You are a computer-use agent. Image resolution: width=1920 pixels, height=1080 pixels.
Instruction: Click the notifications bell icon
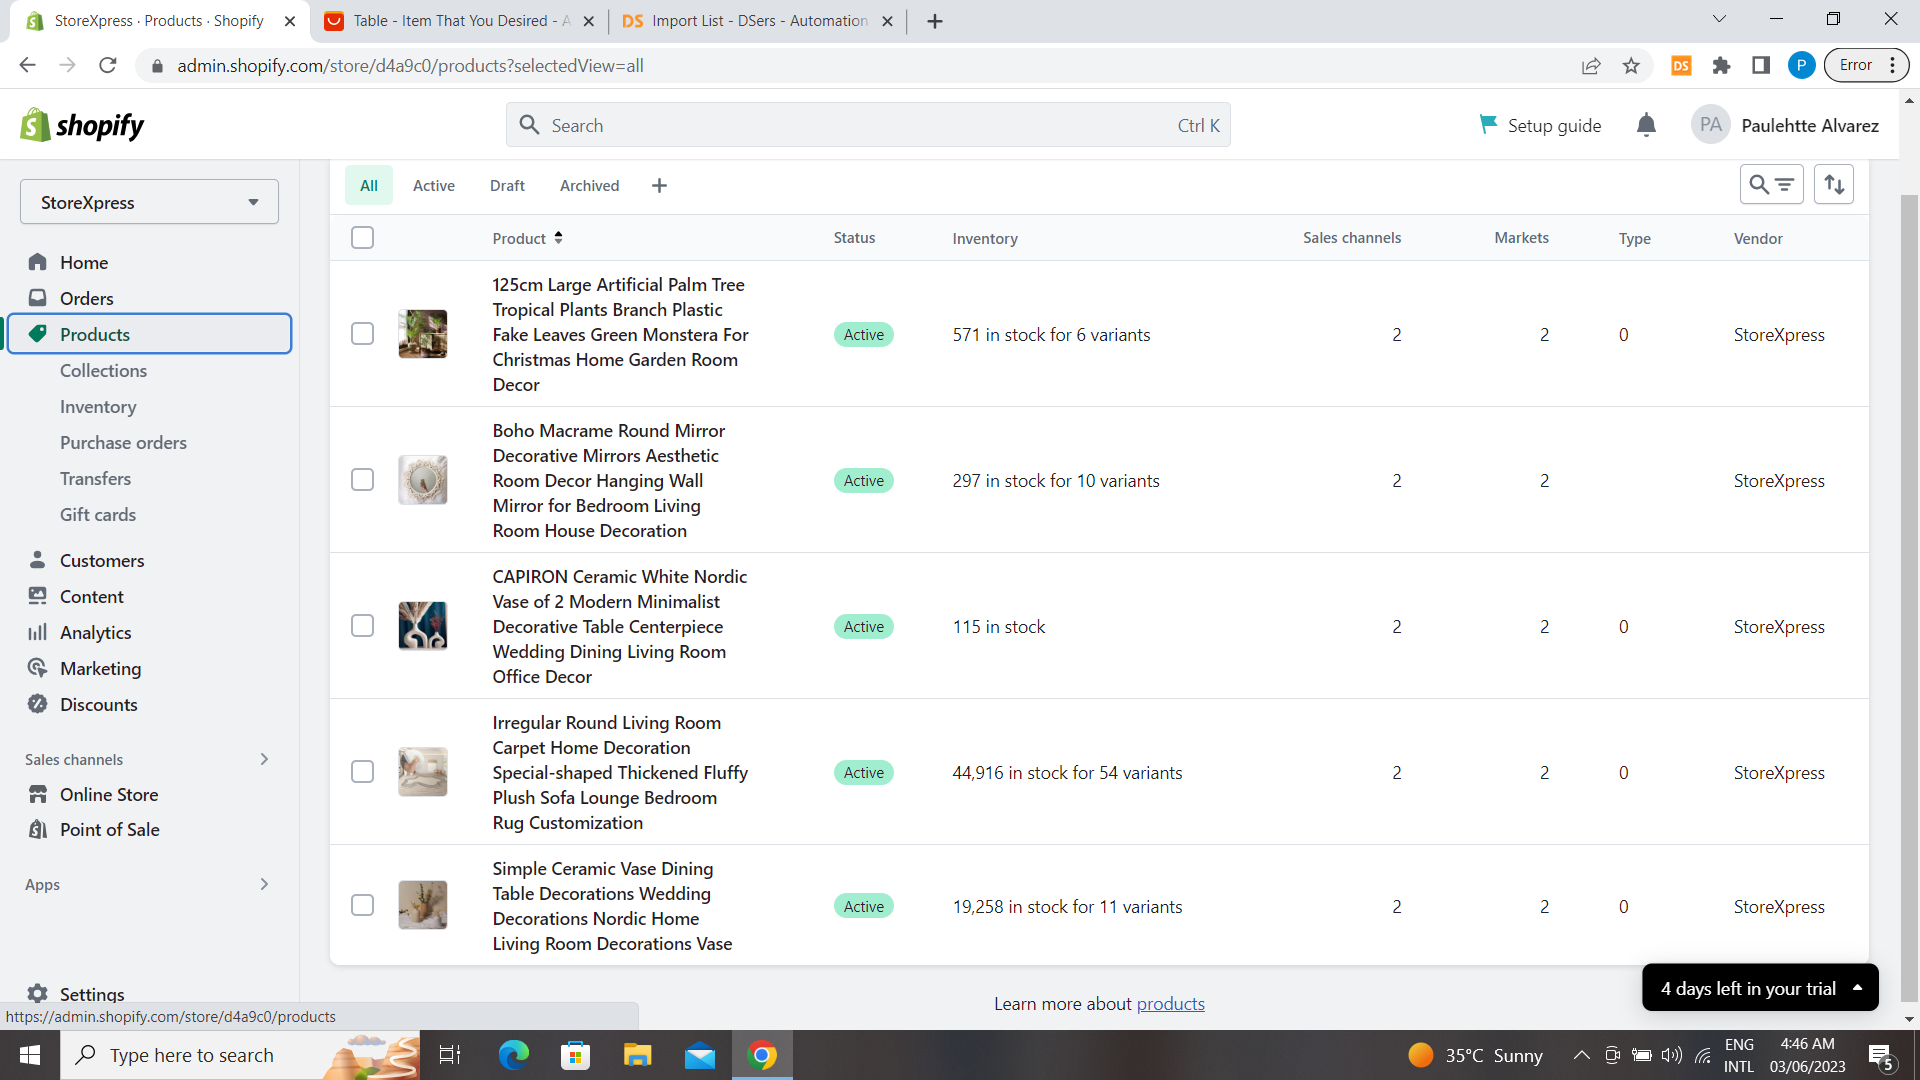(x=1646, y=125)
